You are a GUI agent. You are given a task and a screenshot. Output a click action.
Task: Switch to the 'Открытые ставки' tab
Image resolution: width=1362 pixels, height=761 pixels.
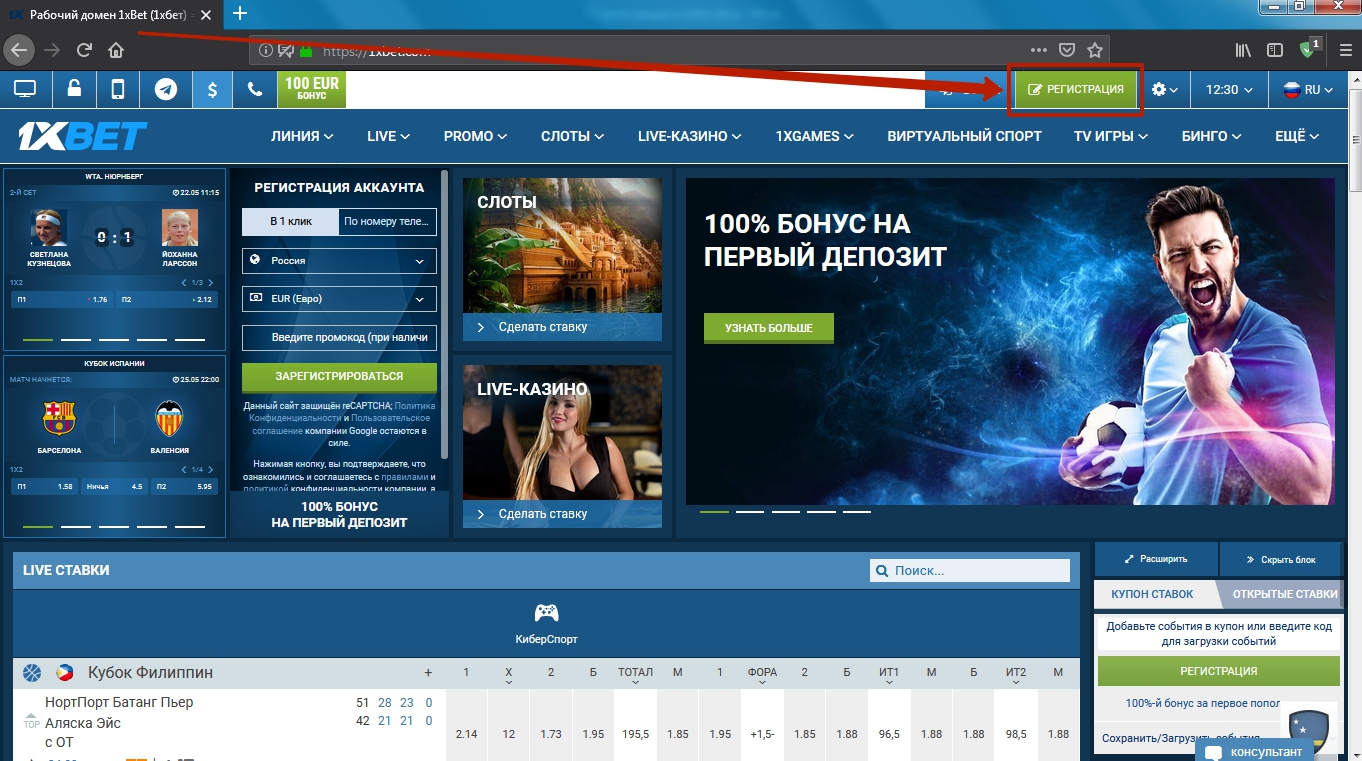[x=1284, y=594]
